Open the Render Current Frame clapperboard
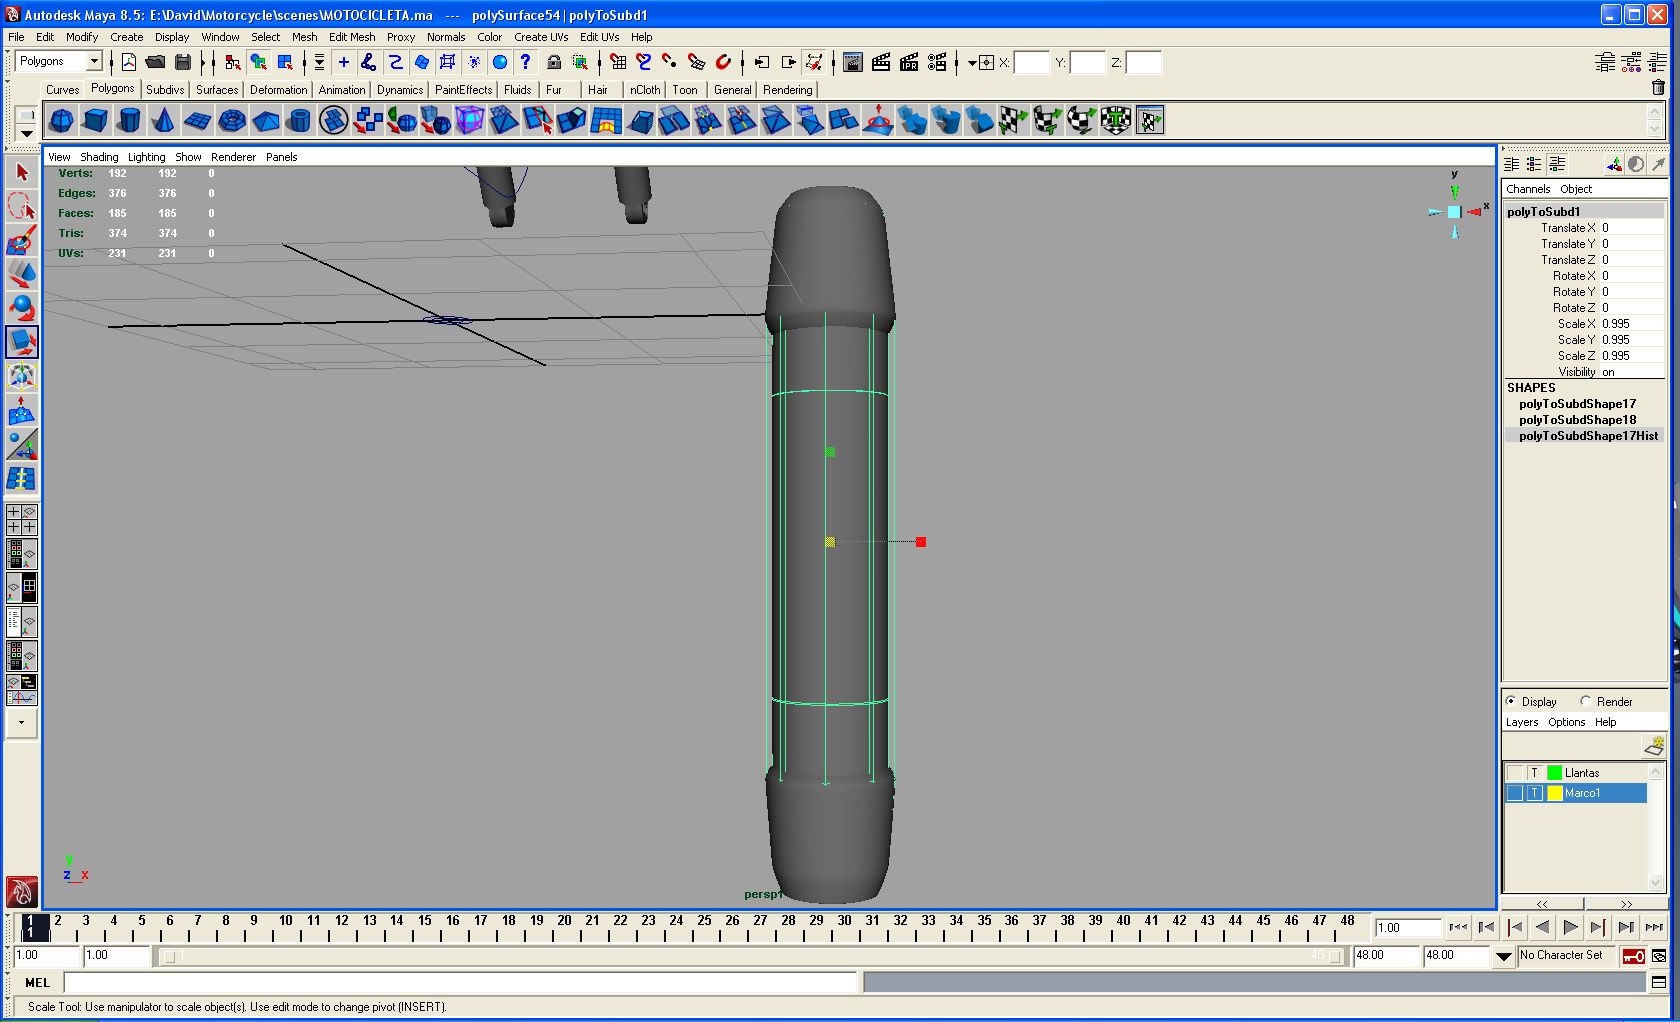The height and width of the screenshot is (1022, 1680). [881, 62]
